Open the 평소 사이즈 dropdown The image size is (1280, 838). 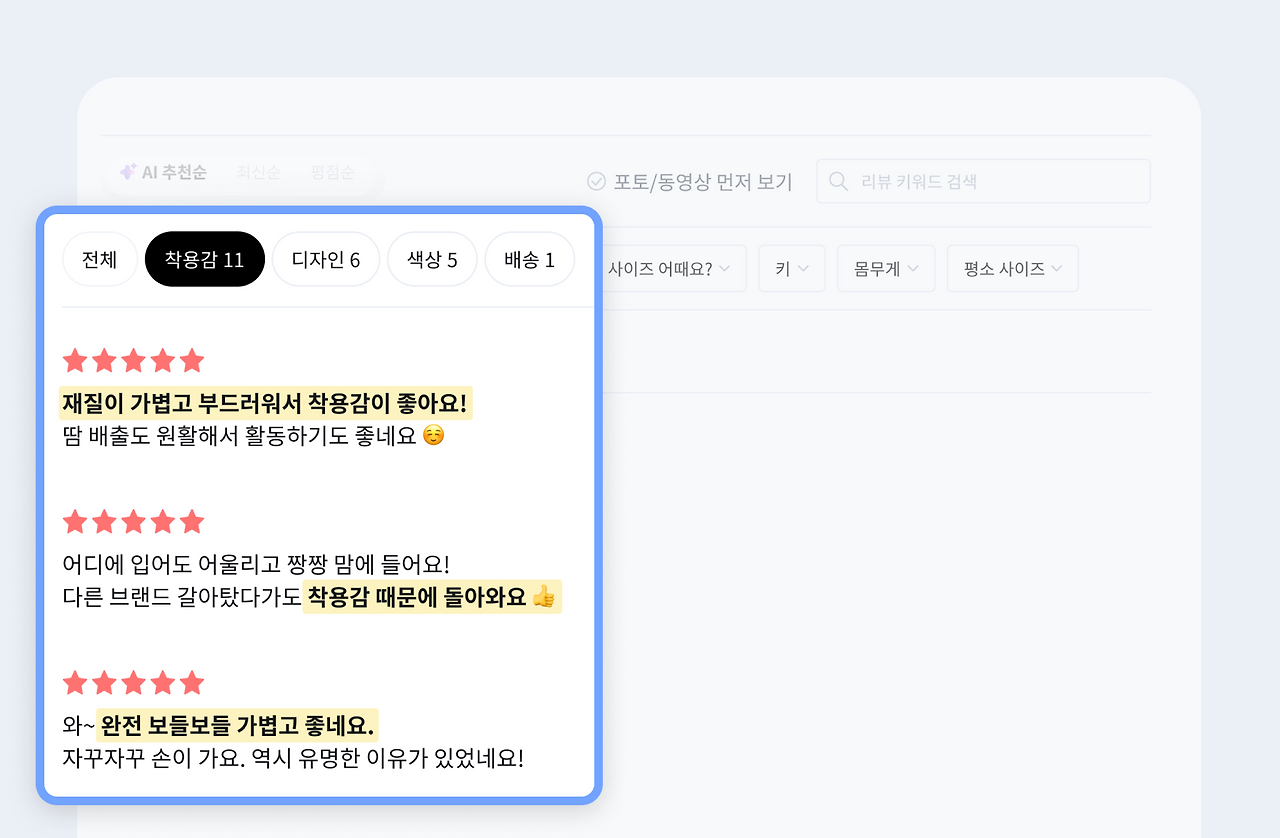point(1012,268)
